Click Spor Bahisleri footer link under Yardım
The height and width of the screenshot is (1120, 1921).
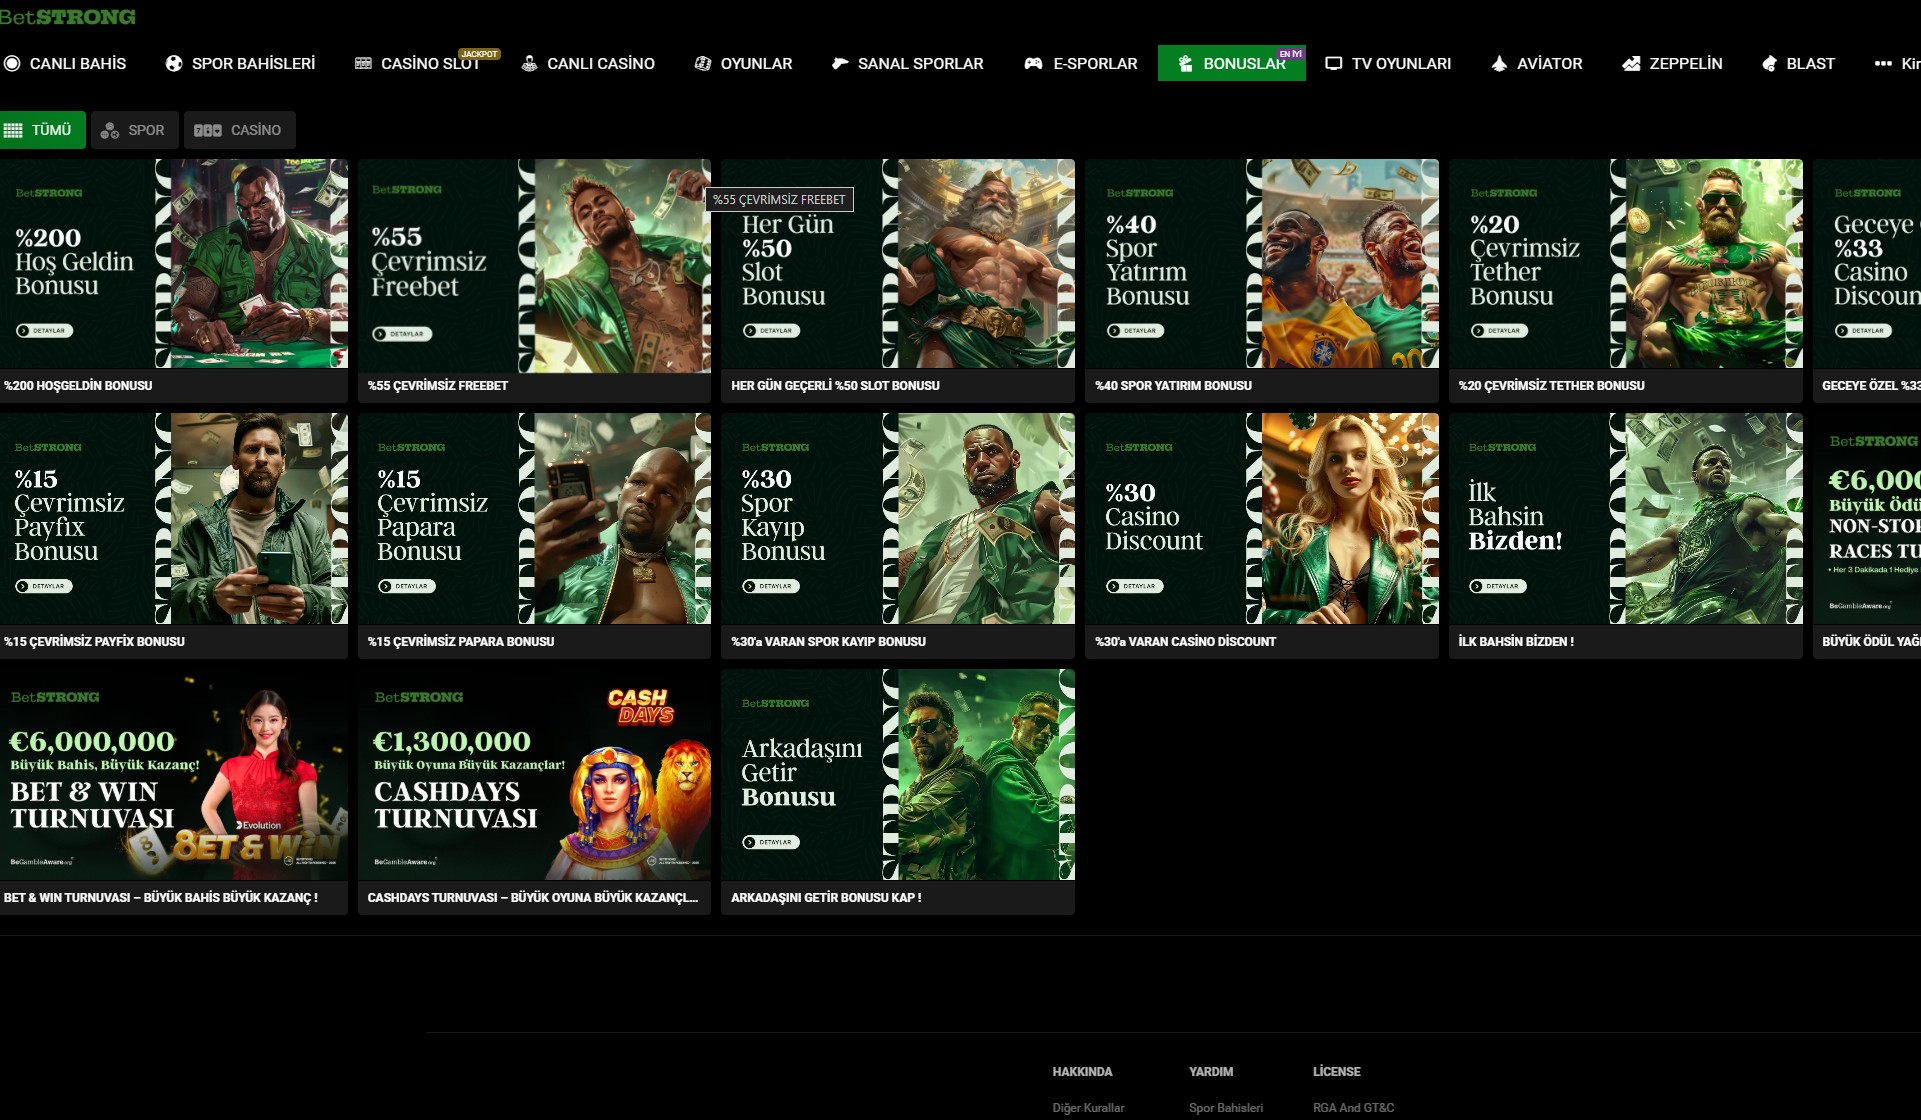[1226, 1108]
